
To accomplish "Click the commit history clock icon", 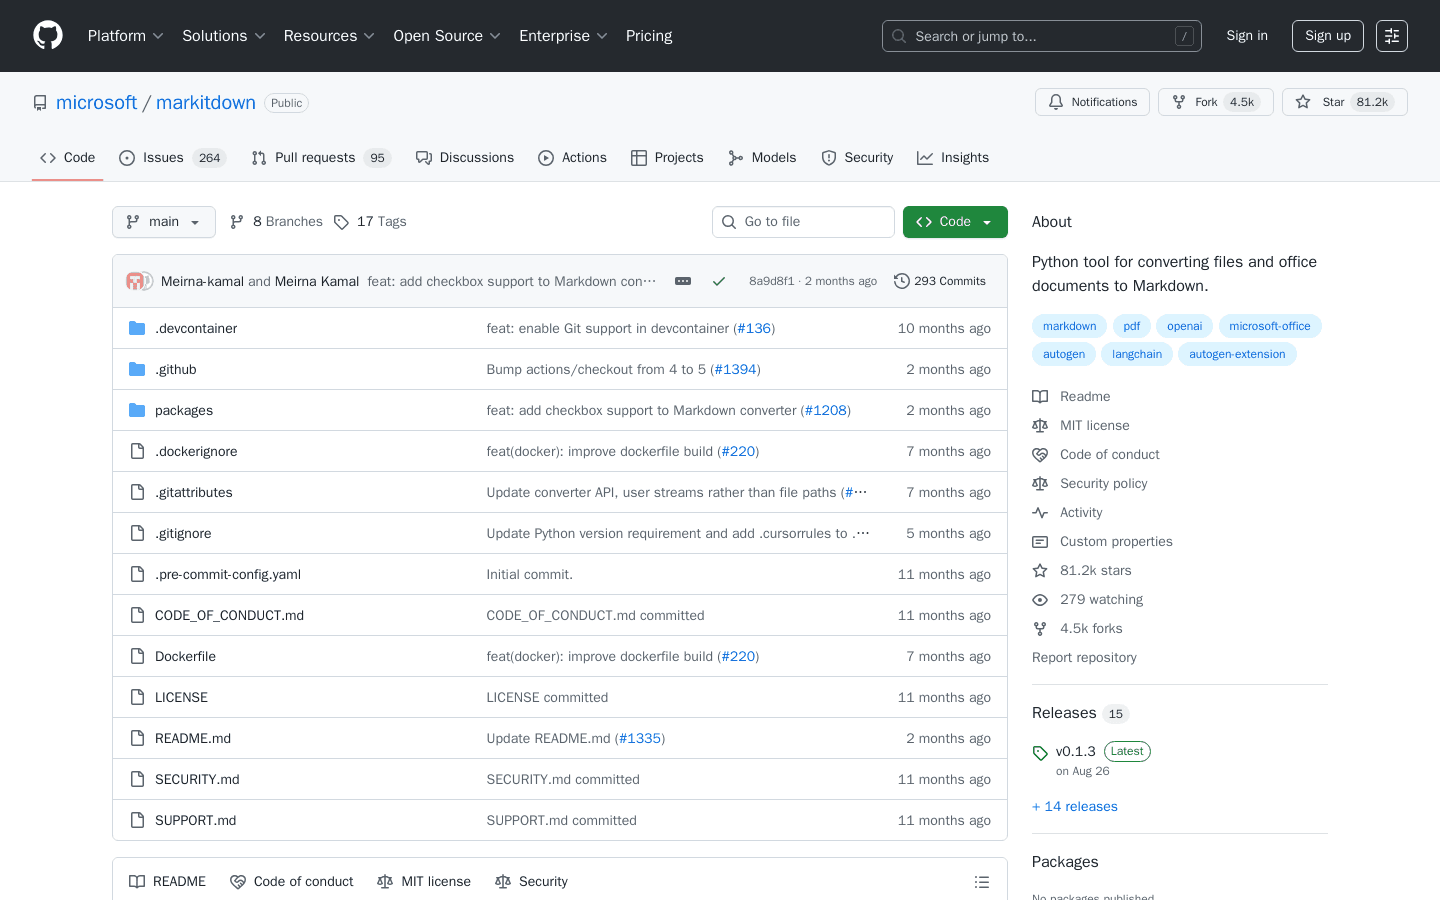I will tap(903, 281).
